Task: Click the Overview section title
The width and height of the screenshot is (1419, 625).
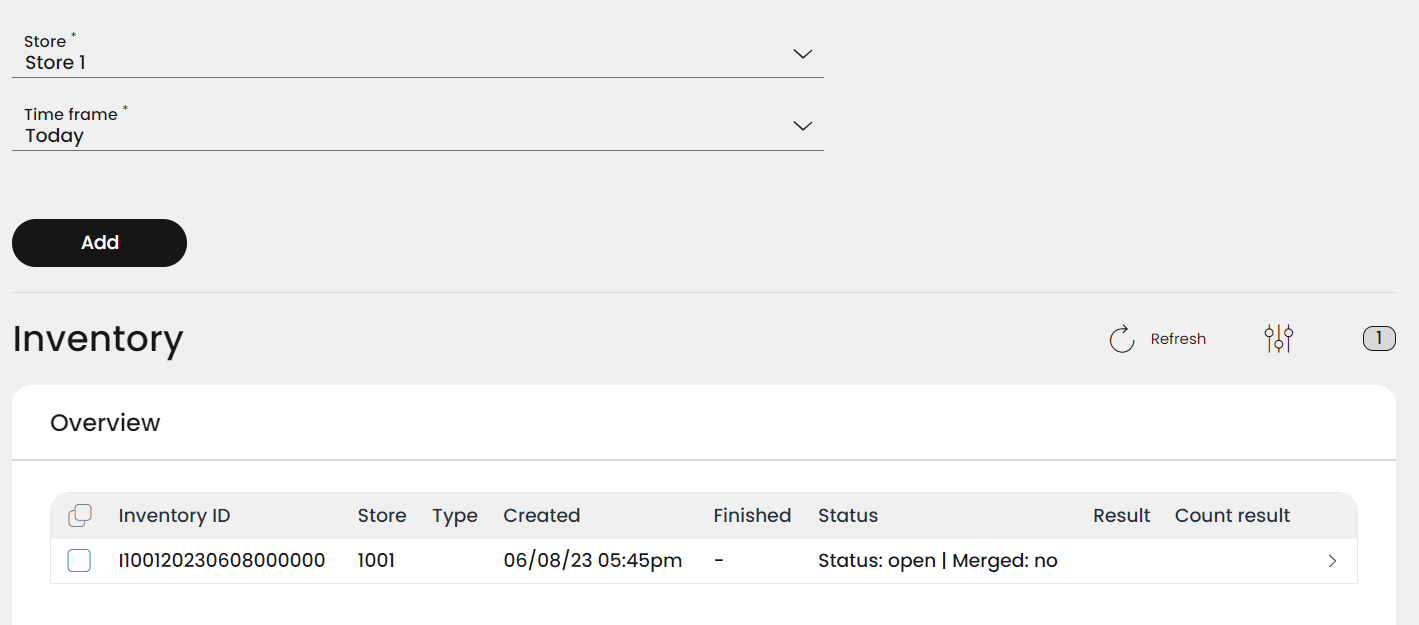Action: coord(105,423)
